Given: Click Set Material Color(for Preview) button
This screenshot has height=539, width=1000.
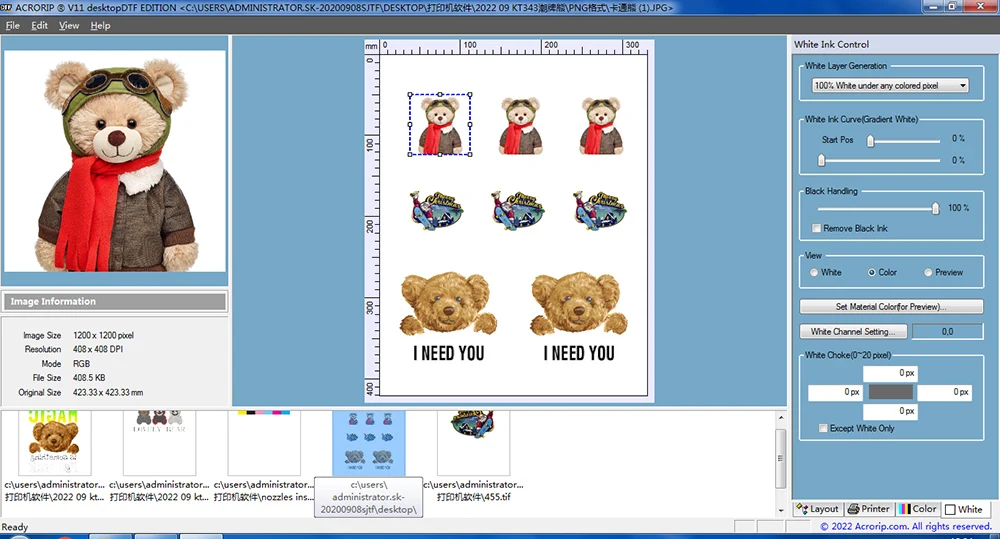Looking at the screenshot, I should (x=891, y=307).
